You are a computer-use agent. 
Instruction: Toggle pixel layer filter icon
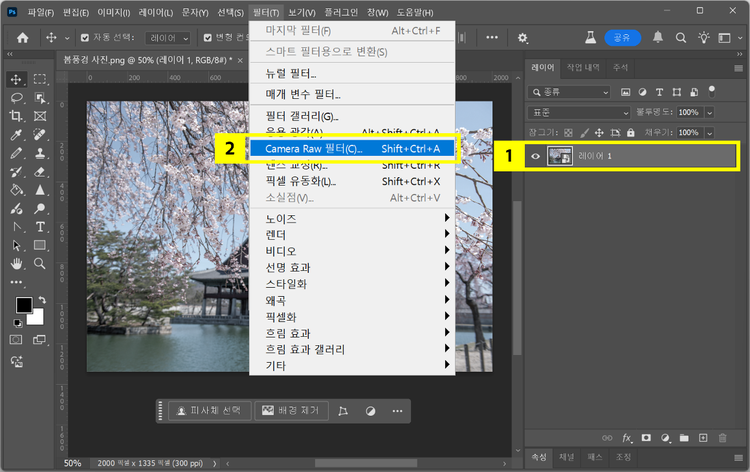pos(625,92)
